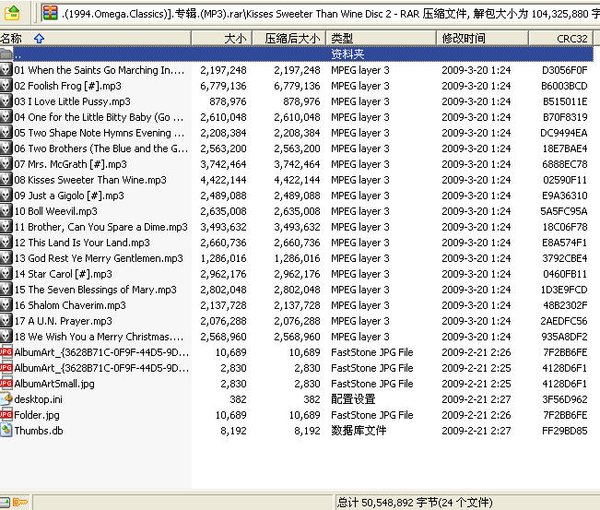Select file name 17 A U.N. Prayer.mp3
The width and height of the screenshot is (600, 510).
tap(63, 321)
